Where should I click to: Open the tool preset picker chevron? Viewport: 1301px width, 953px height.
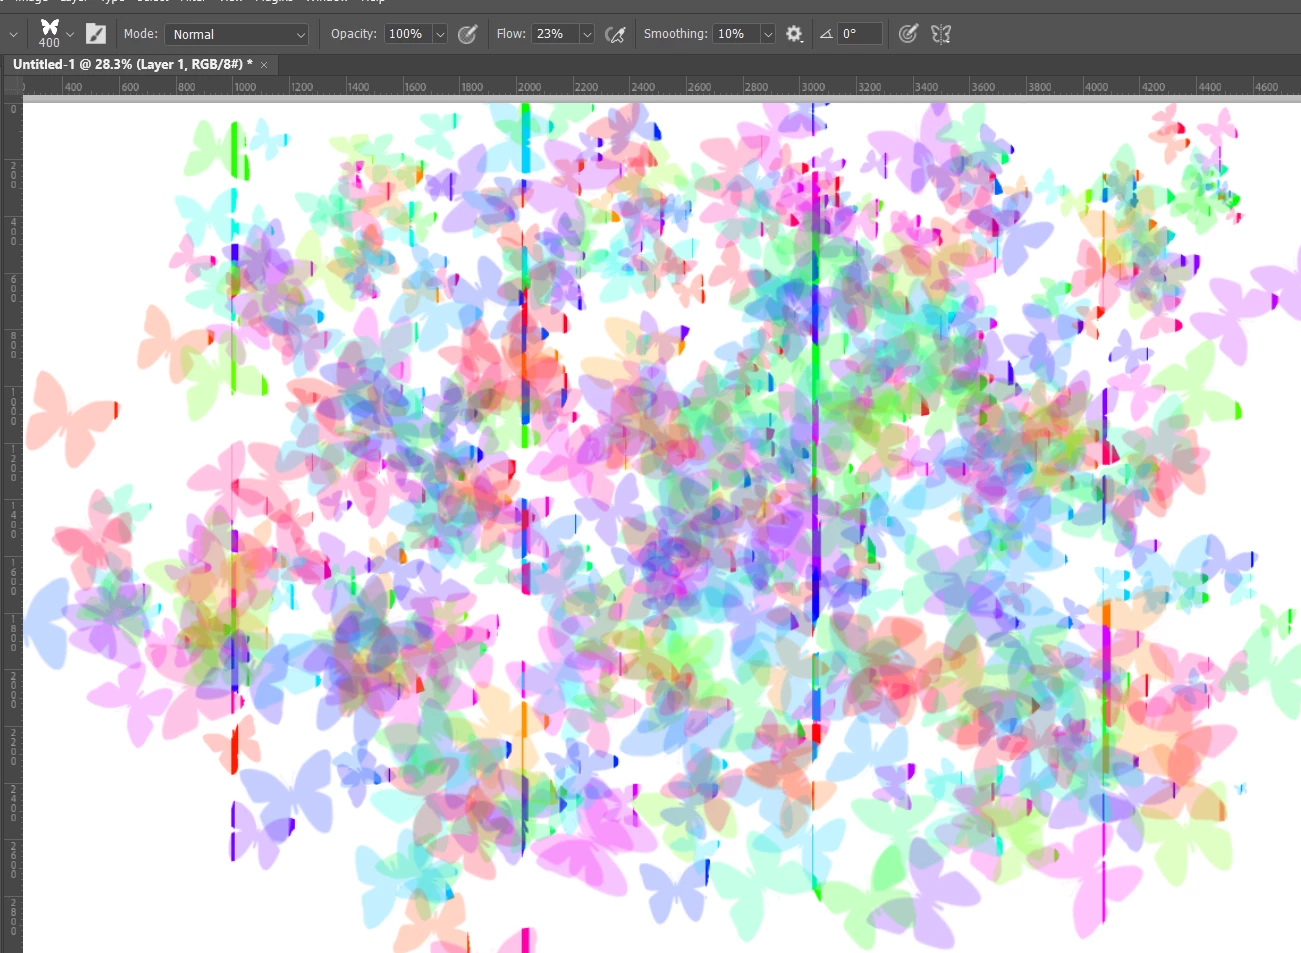point(13,34)
